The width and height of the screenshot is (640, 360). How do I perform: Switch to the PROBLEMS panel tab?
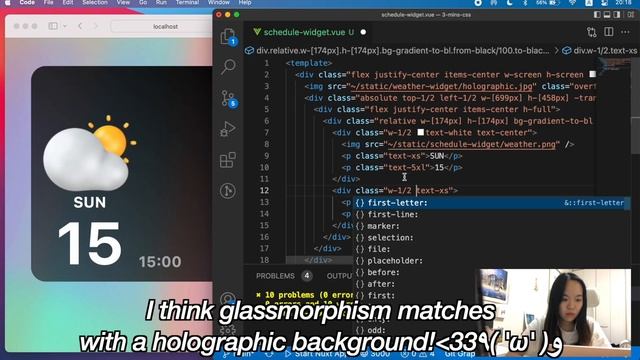point(275,276)
